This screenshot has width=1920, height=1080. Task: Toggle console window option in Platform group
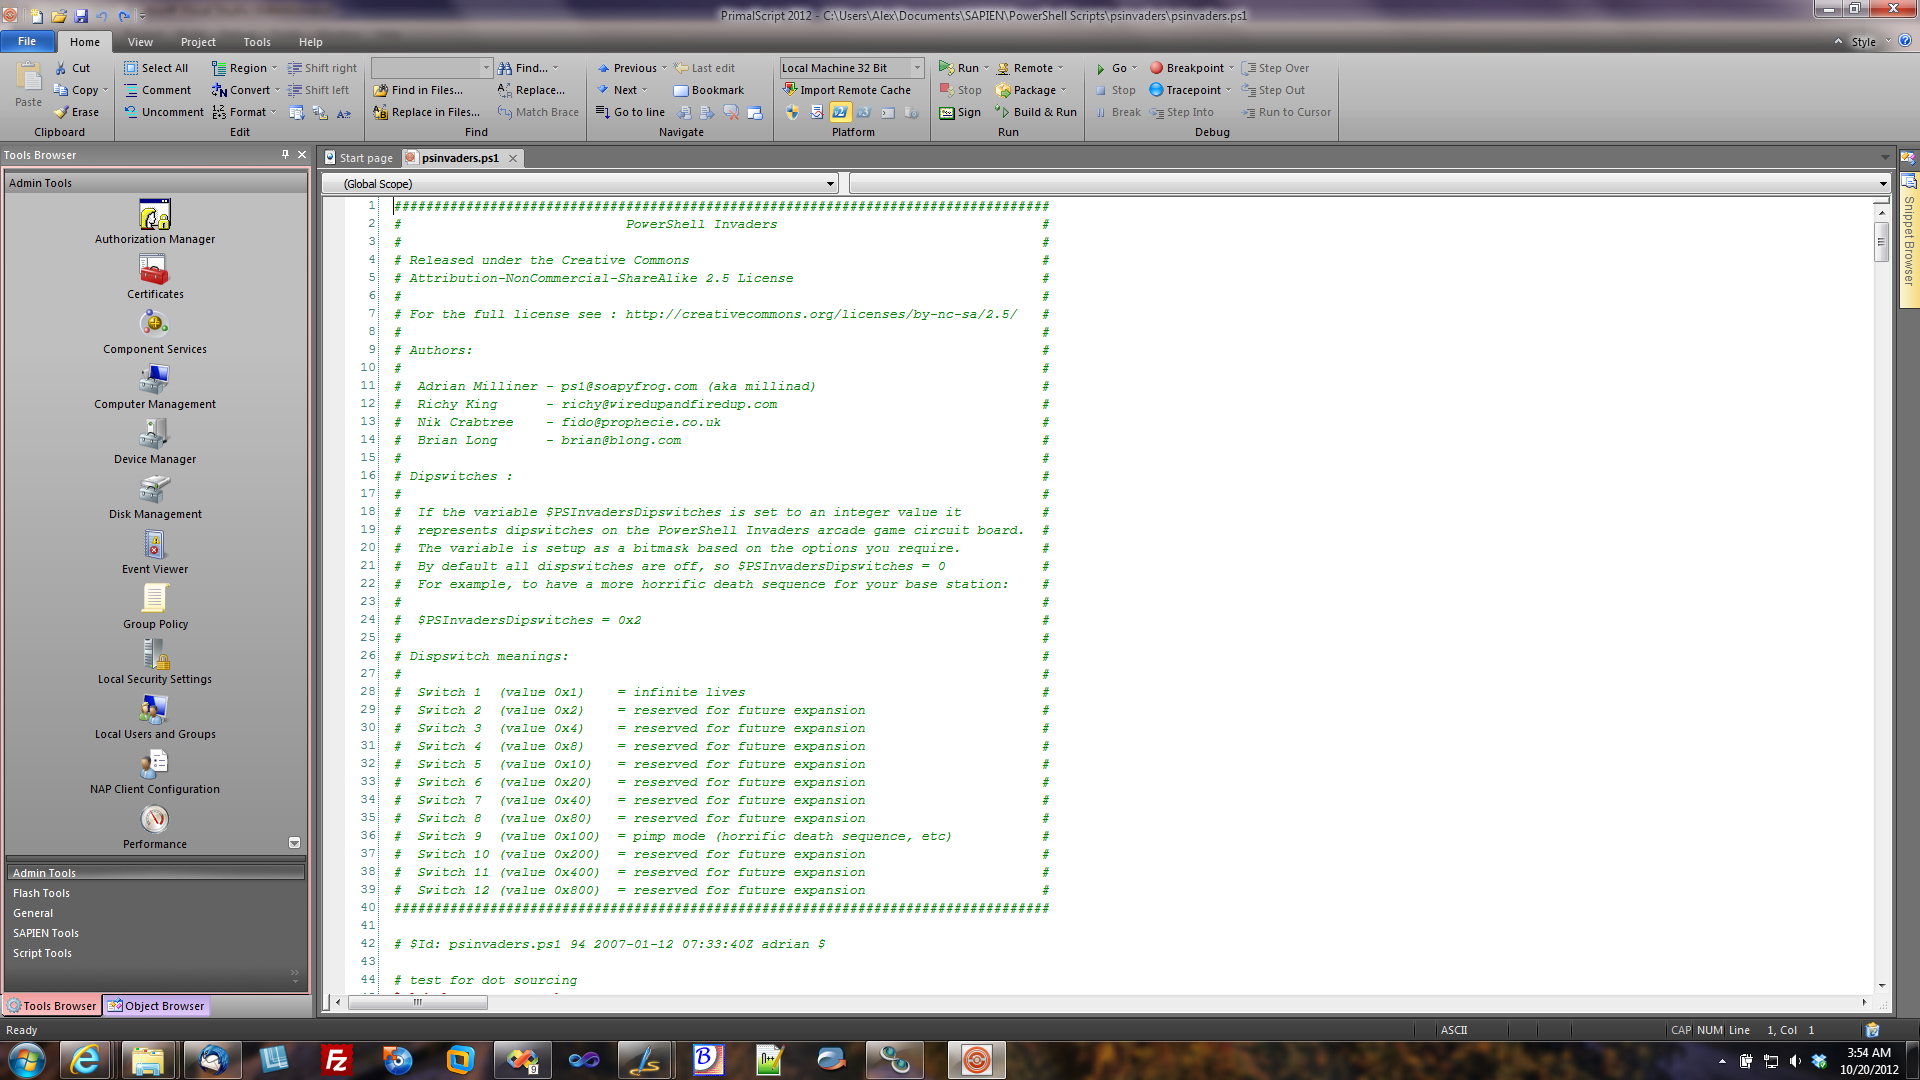pyautogui.click(x=888, y=112)
